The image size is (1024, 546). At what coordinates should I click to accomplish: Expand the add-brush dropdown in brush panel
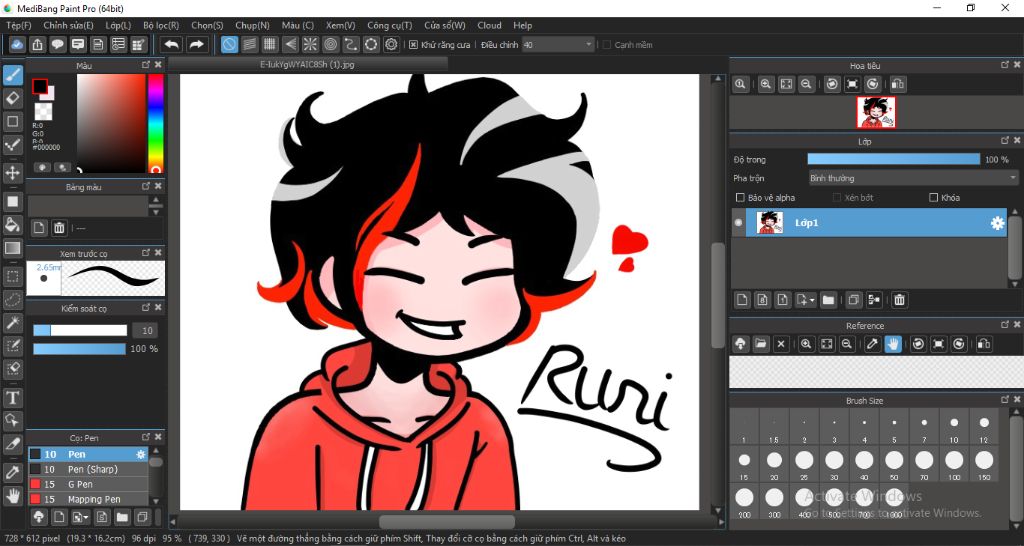pos(81,517)
